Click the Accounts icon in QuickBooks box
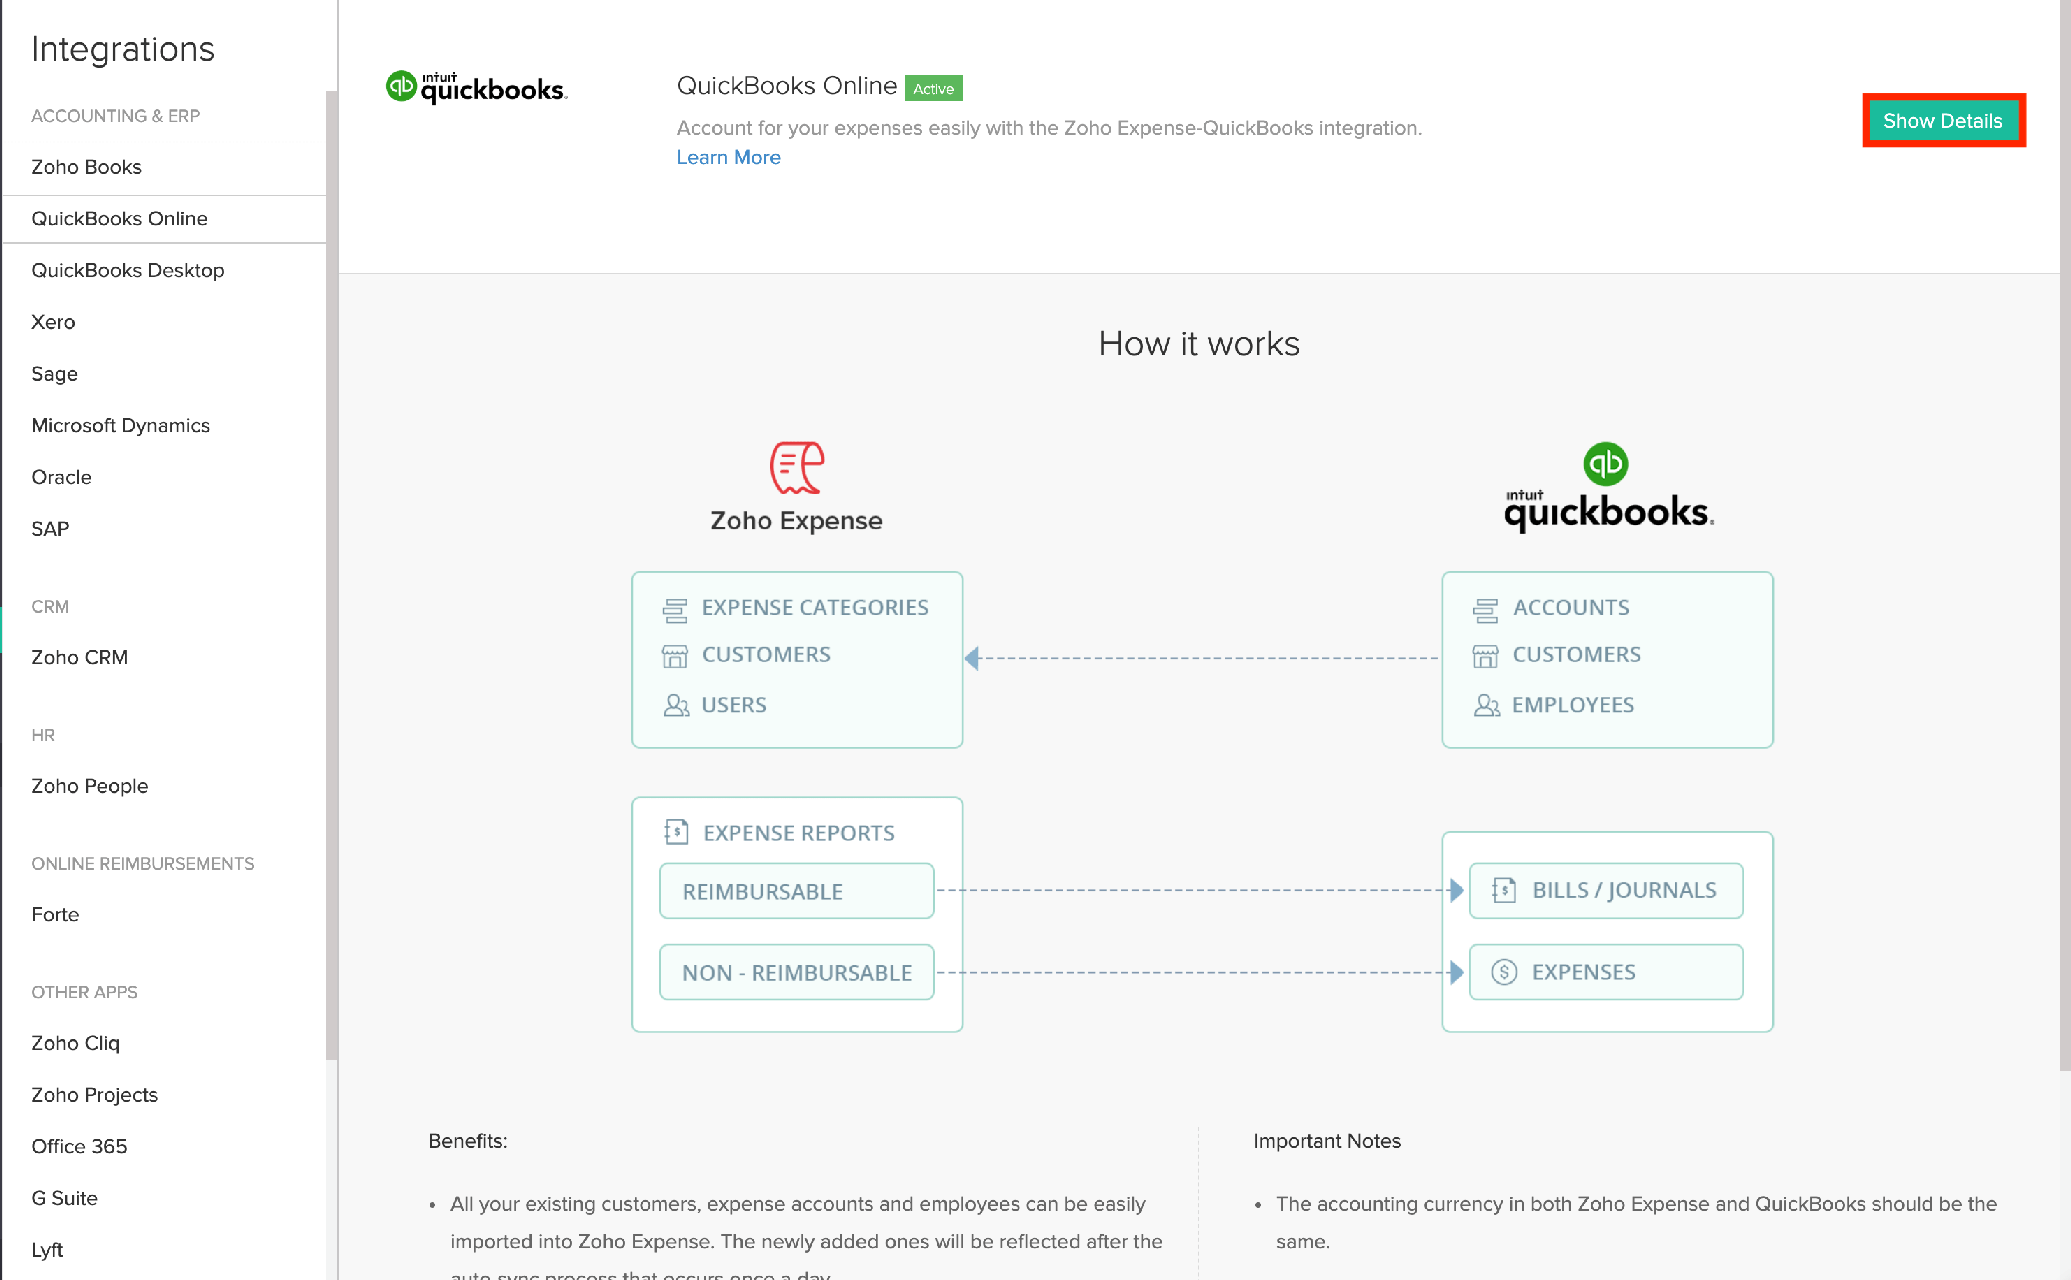 tap(1485, 609)
